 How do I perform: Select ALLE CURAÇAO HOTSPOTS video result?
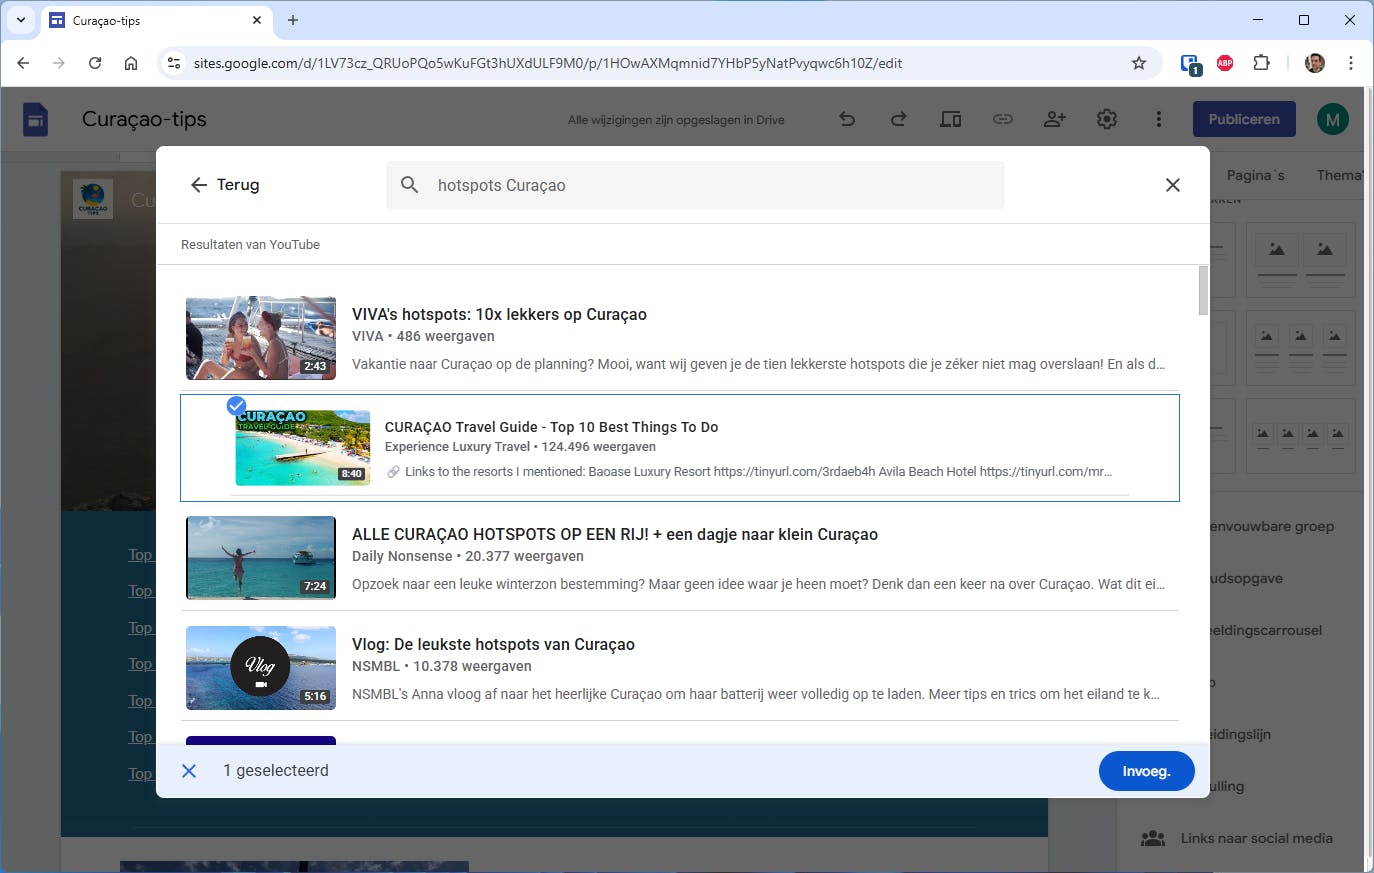tap(614, 534)
